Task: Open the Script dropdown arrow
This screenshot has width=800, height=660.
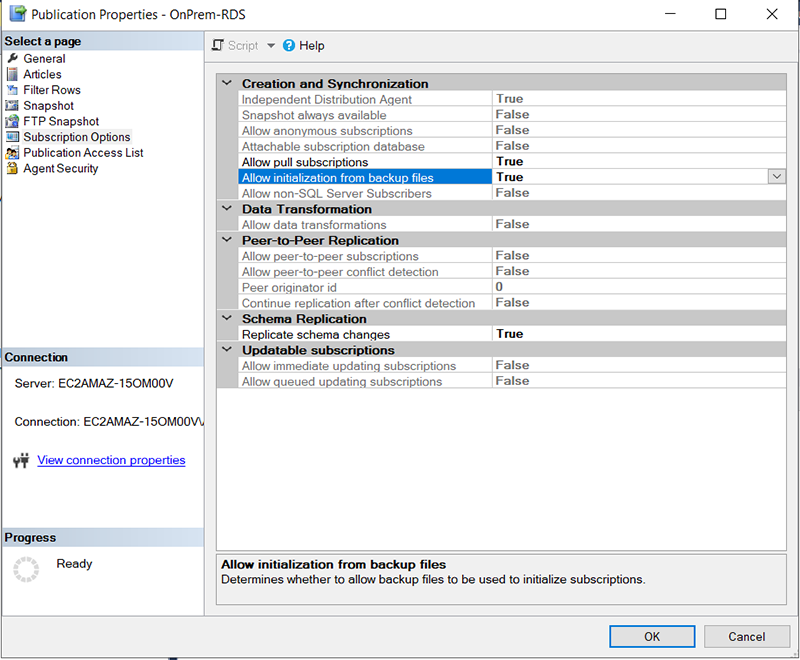Action: [271, 46]
